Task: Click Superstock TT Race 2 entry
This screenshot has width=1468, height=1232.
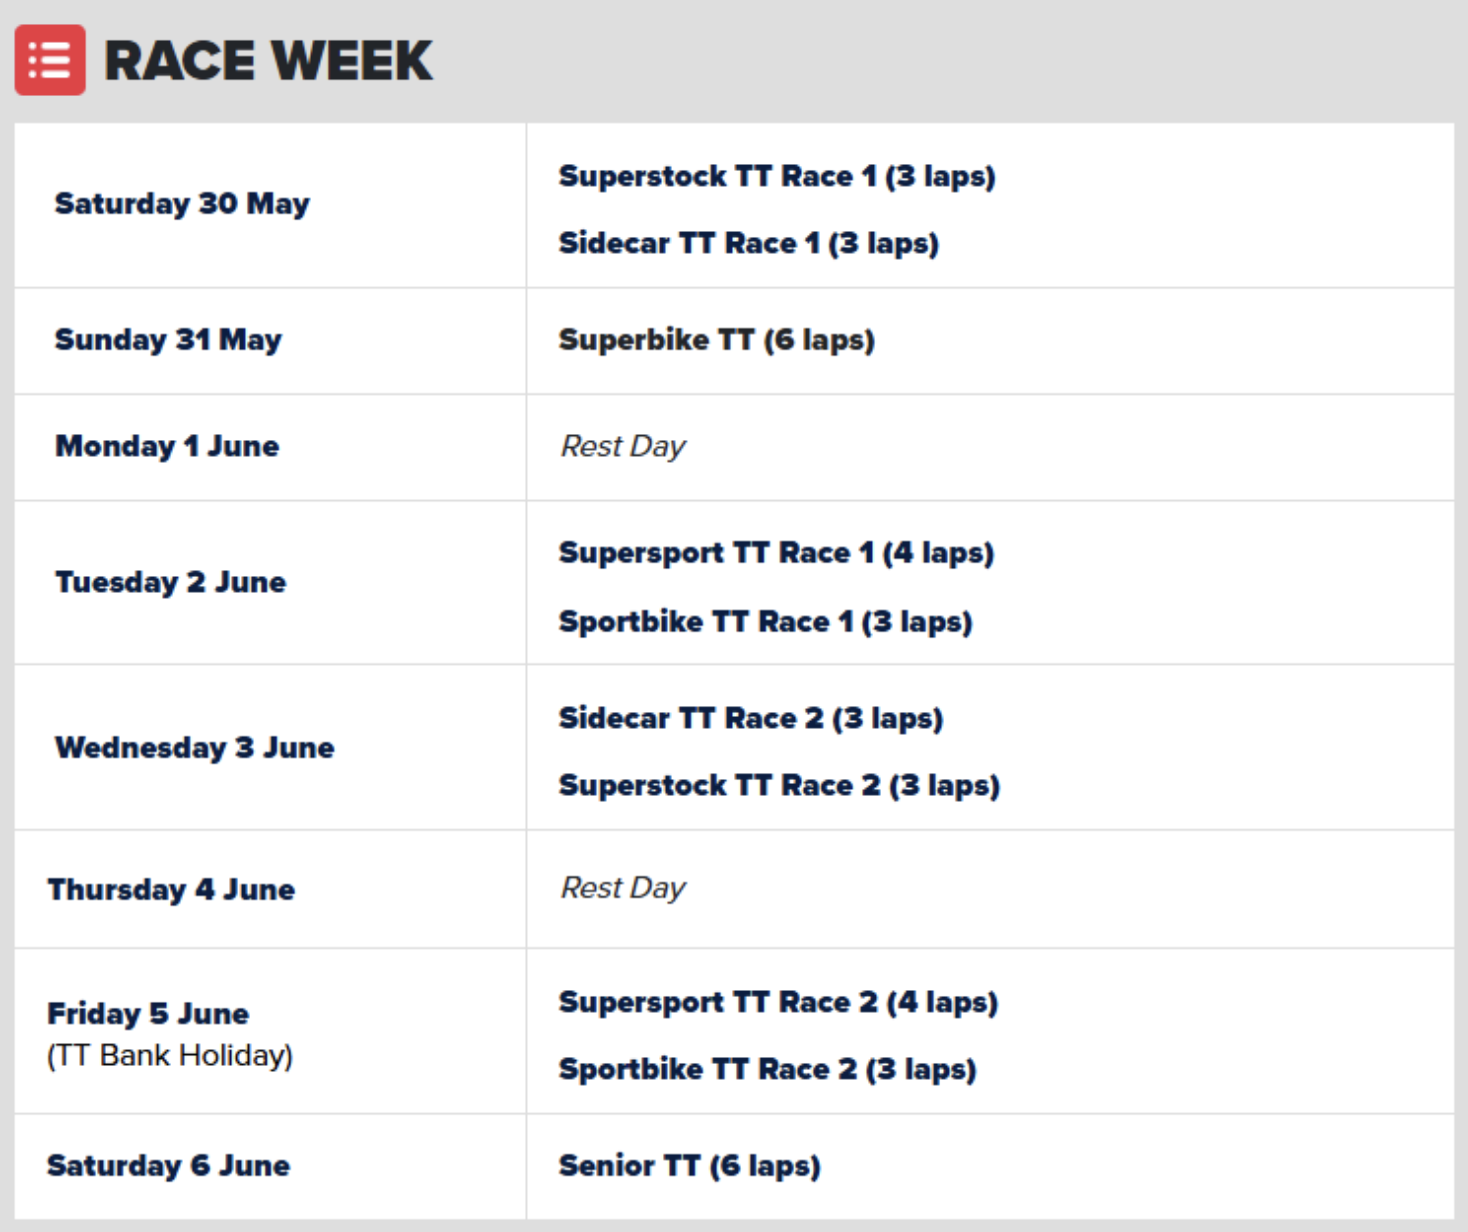Action: click(778, 785)
